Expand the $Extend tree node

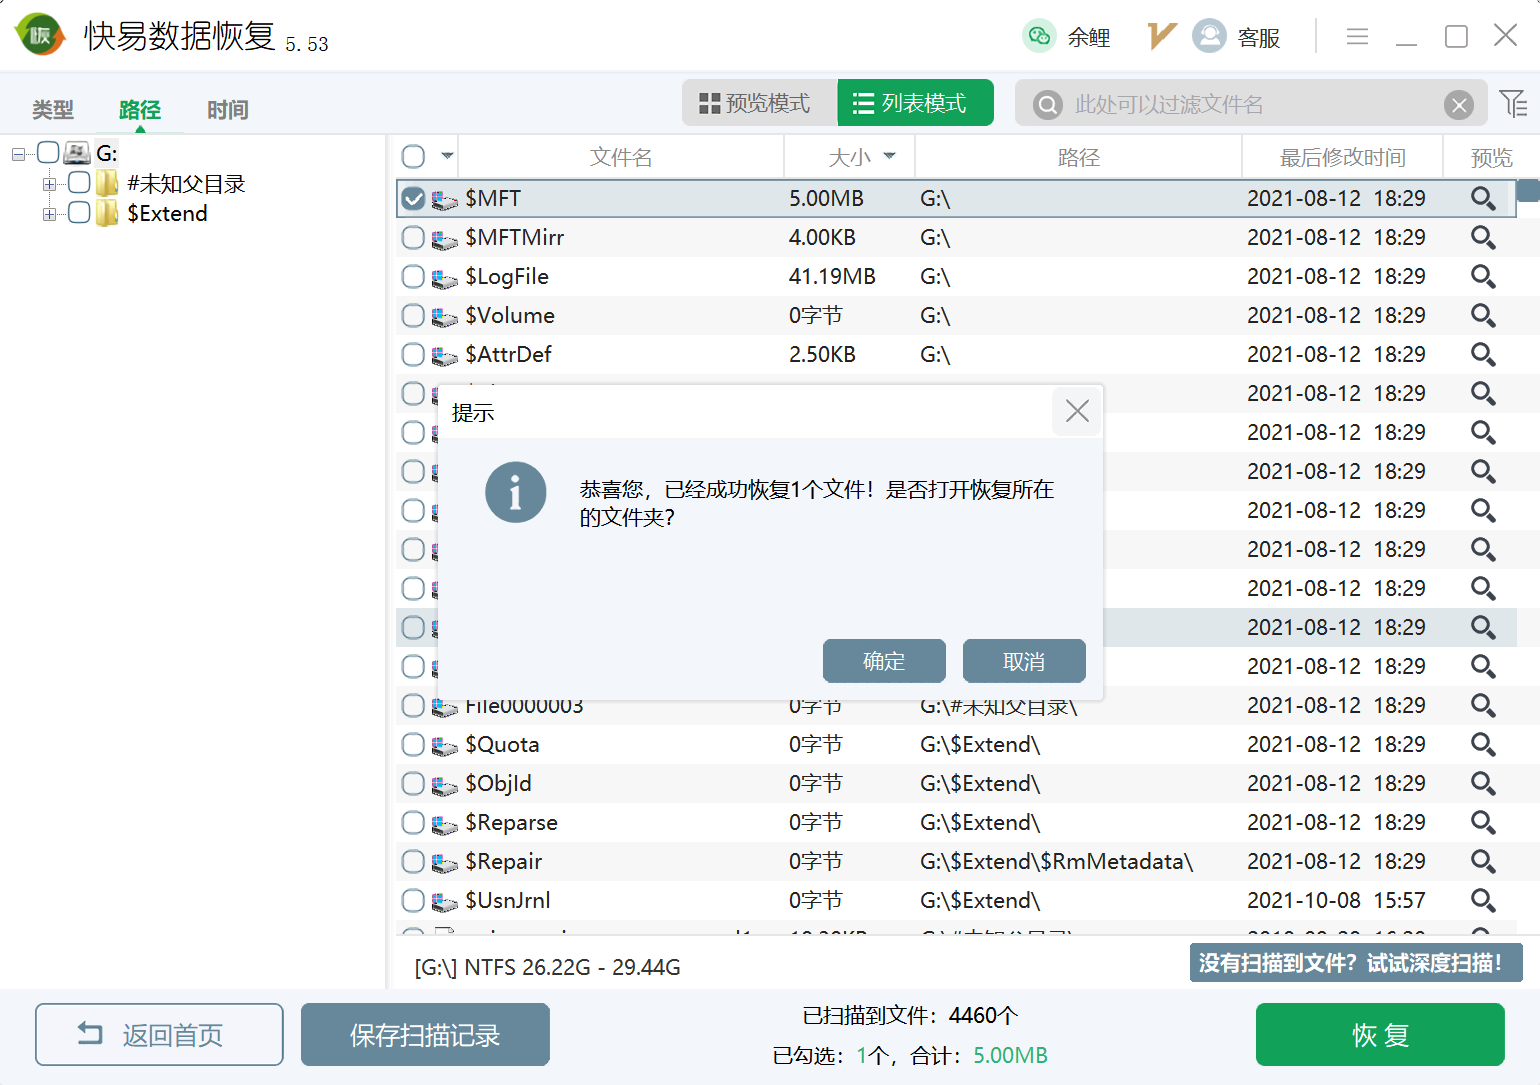click(x=49, y=214)
